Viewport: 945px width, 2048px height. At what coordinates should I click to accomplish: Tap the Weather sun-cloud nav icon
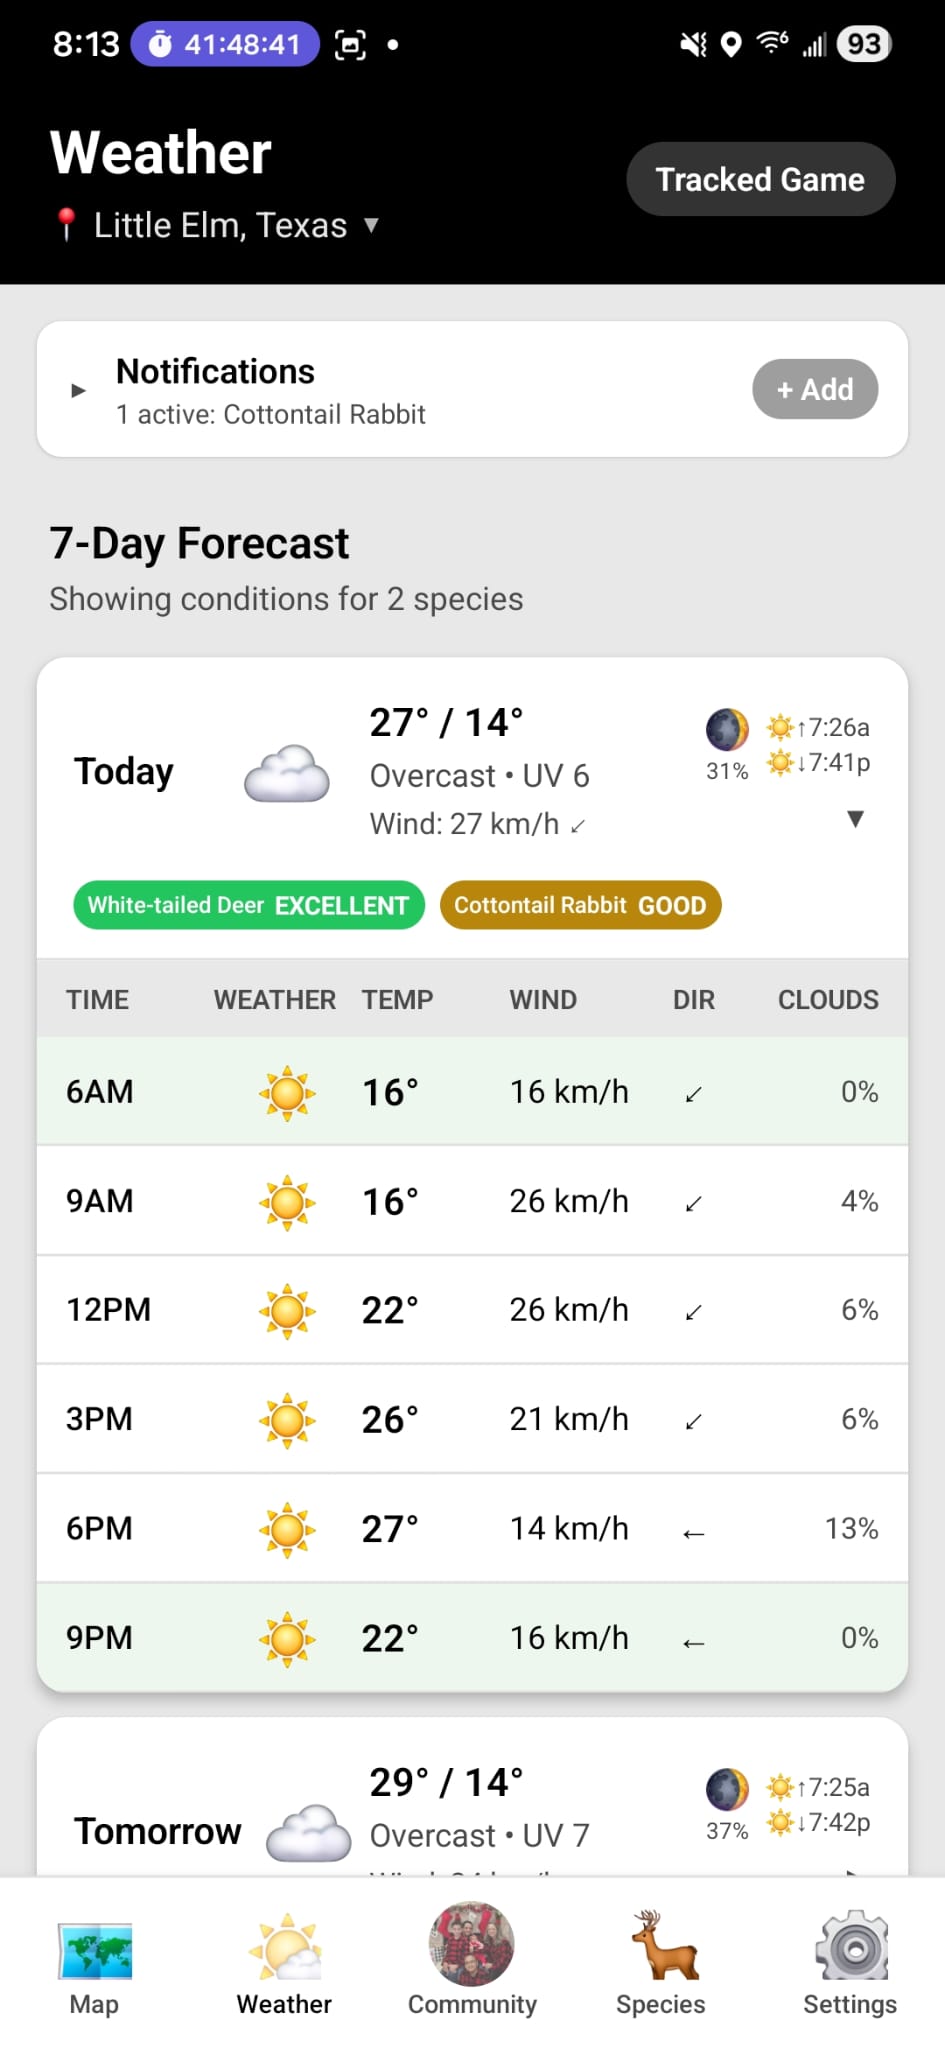285,1947
